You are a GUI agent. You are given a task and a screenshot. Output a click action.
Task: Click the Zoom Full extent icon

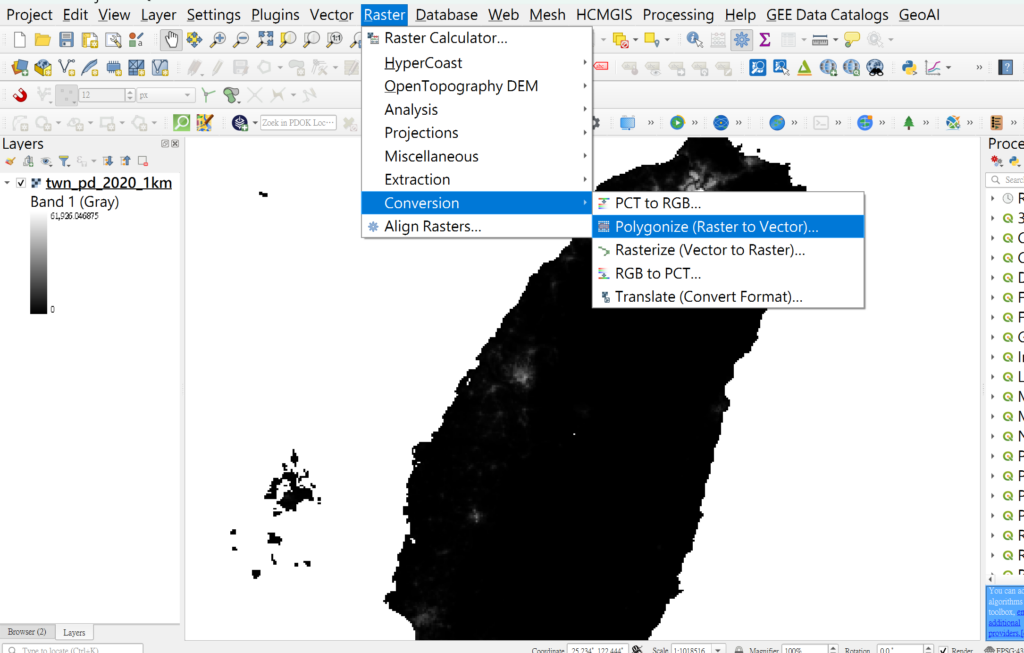(x=264, y=40)
